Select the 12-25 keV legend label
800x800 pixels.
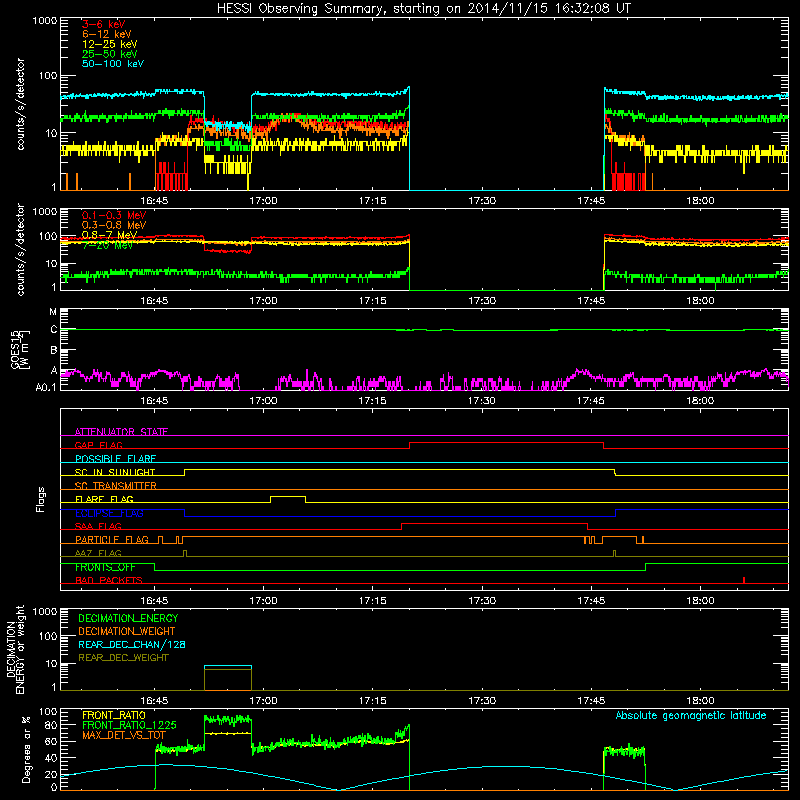tap(110, 44)
